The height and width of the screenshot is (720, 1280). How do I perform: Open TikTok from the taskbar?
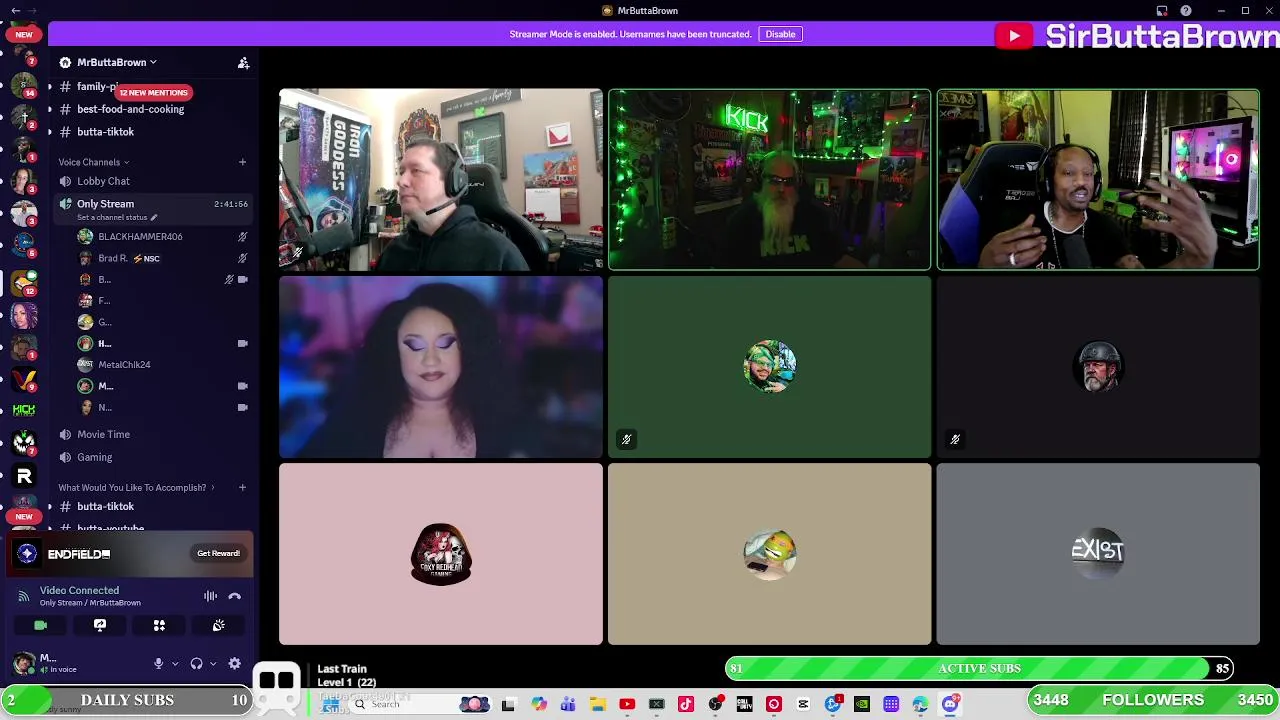point(686,705)
